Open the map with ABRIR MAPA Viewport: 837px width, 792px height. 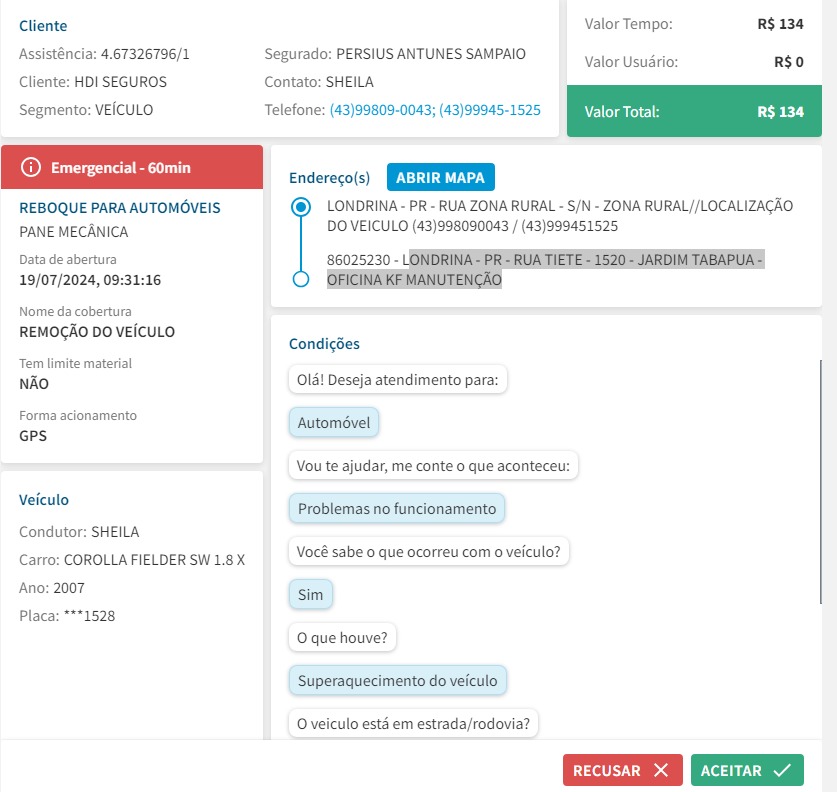click(440, 177)
